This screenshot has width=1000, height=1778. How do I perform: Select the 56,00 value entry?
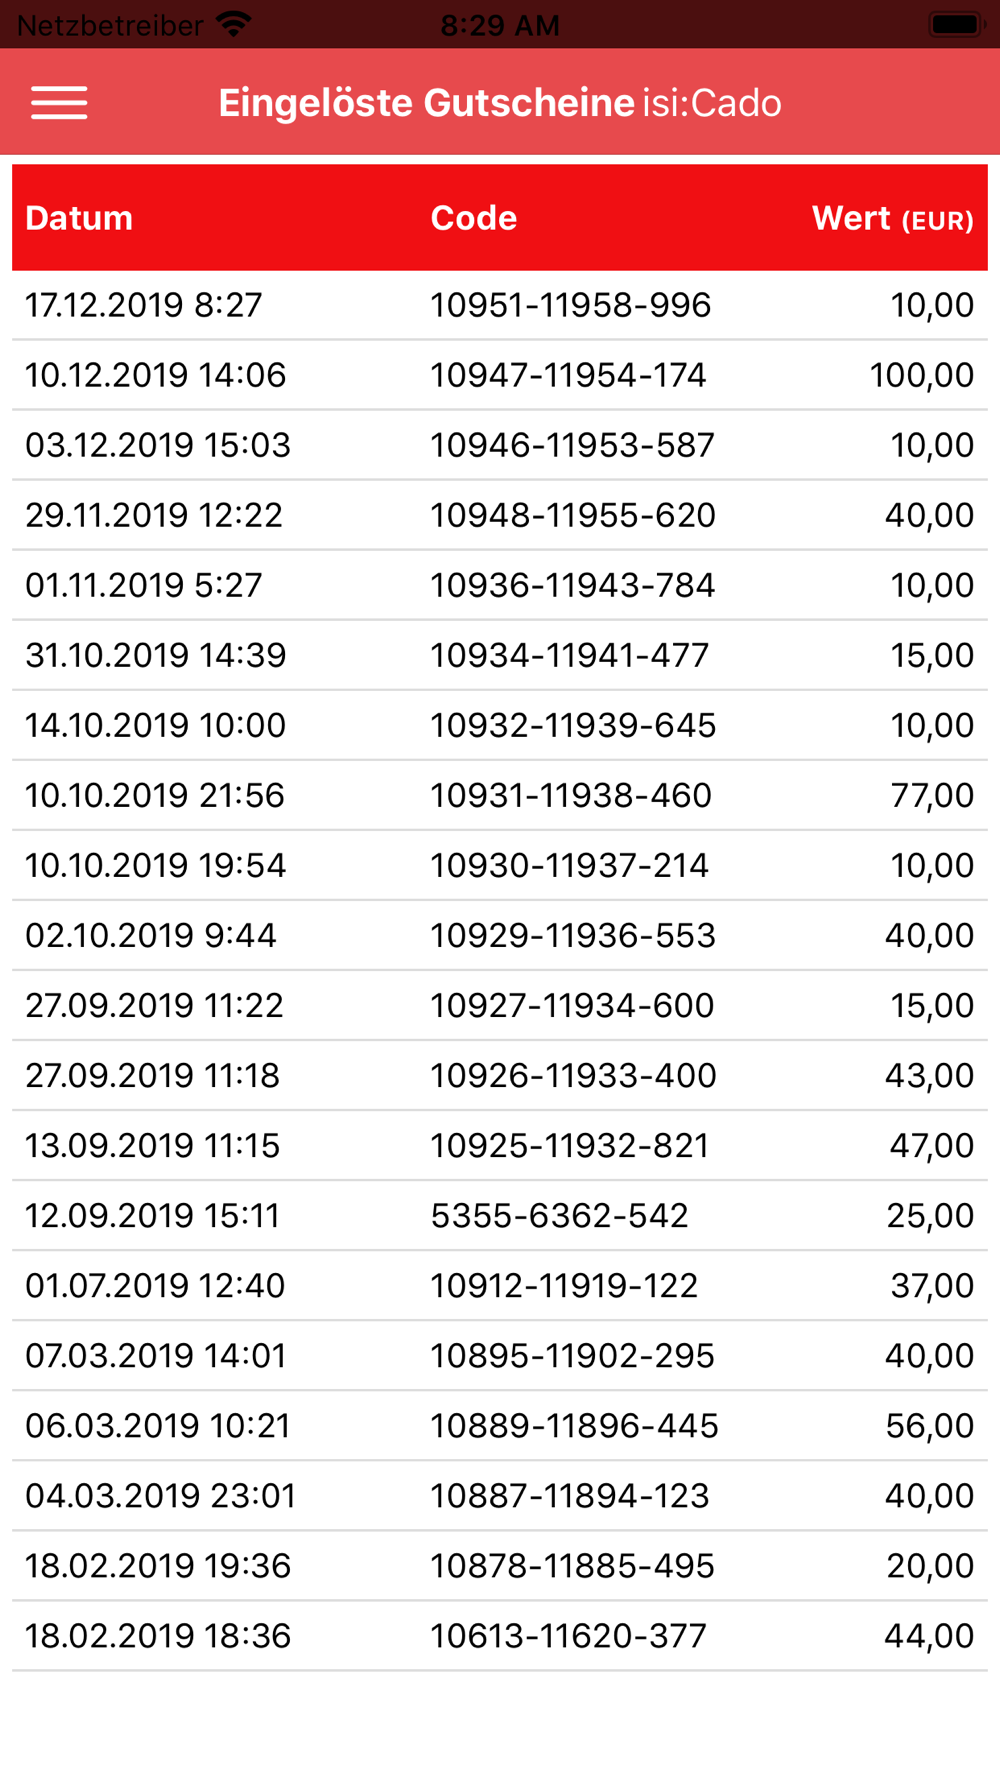[x=930, y=1425]
